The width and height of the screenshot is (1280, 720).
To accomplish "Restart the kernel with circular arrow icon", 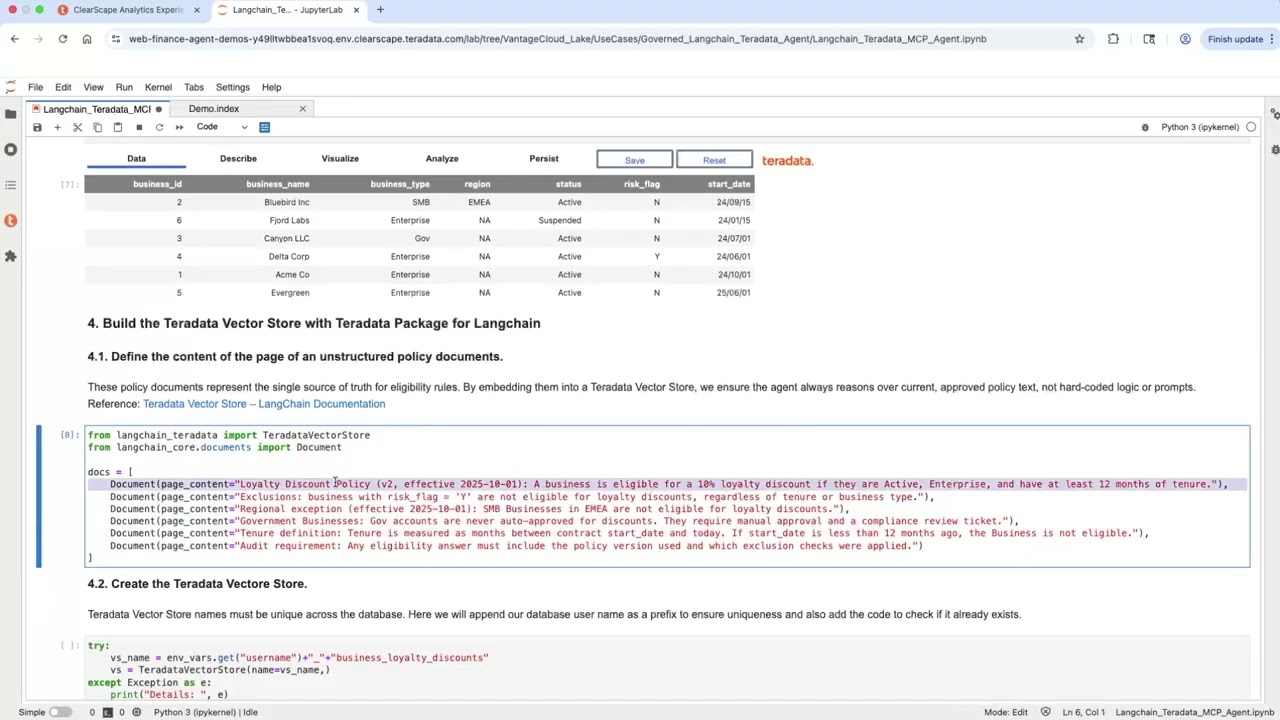I will click(159, 127).
